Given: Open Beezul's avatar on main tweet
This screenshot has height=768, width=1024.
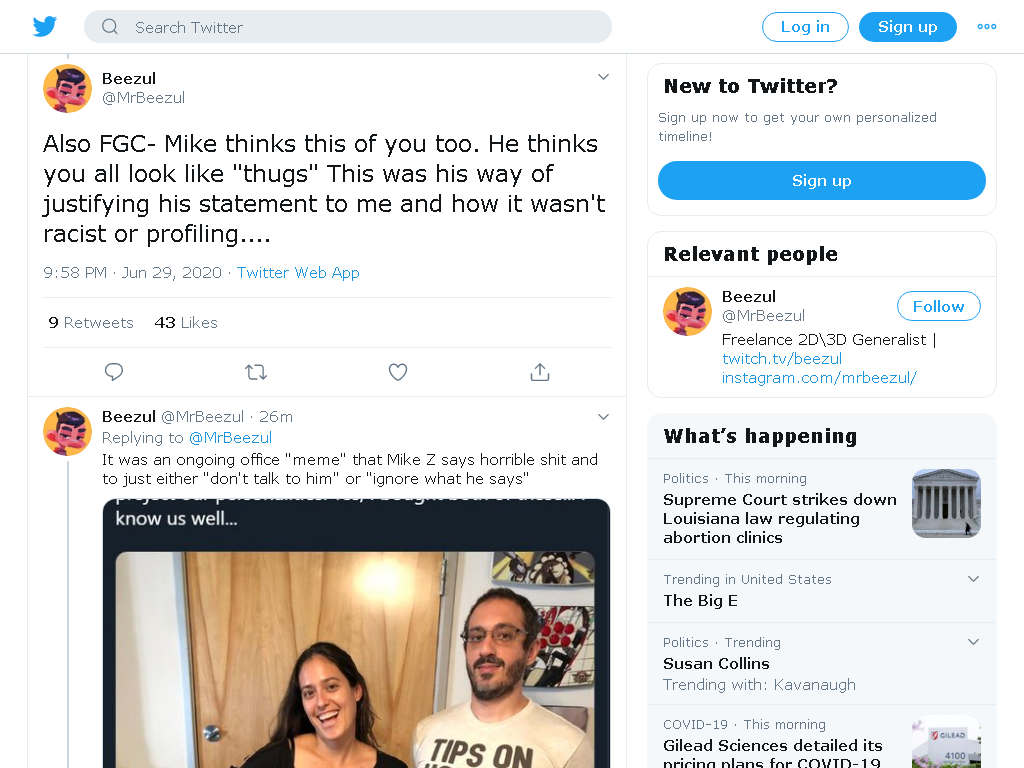Looking at the screenshot, I should coord(67,89).
